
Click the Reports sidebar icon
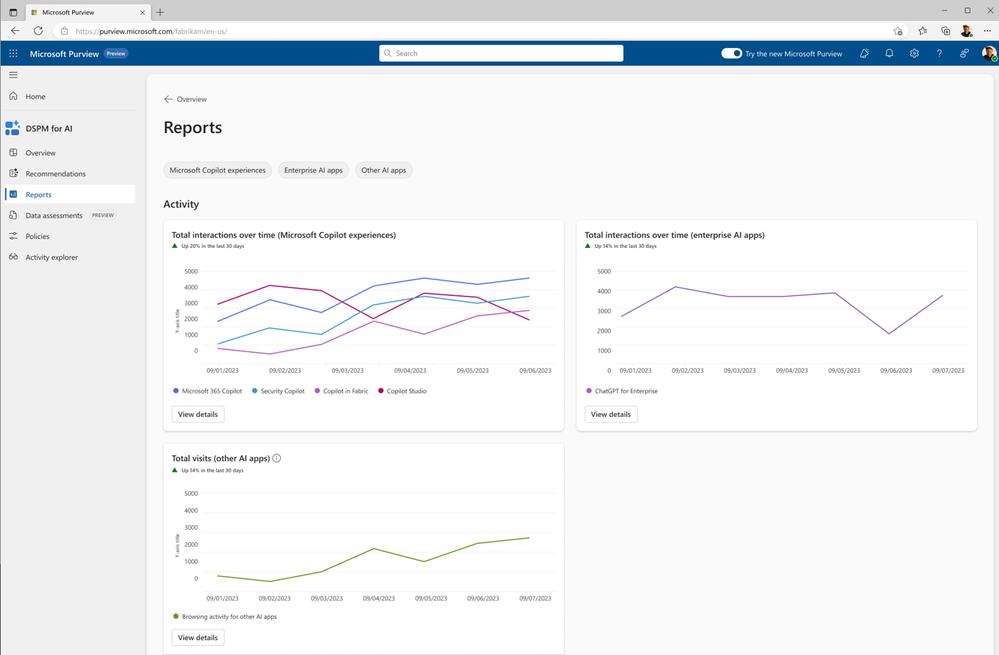pyautogui.click(x=13, y=194)
